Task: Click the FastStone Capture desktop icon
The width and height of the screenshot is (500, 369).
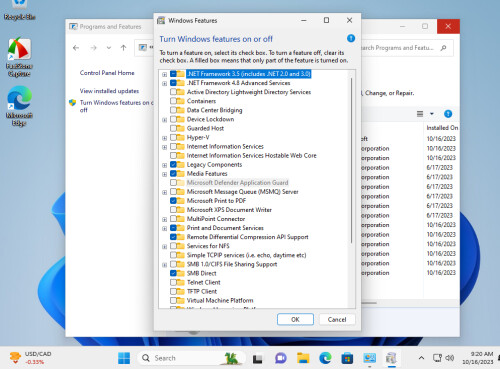Action: click(x=19, y=57)
